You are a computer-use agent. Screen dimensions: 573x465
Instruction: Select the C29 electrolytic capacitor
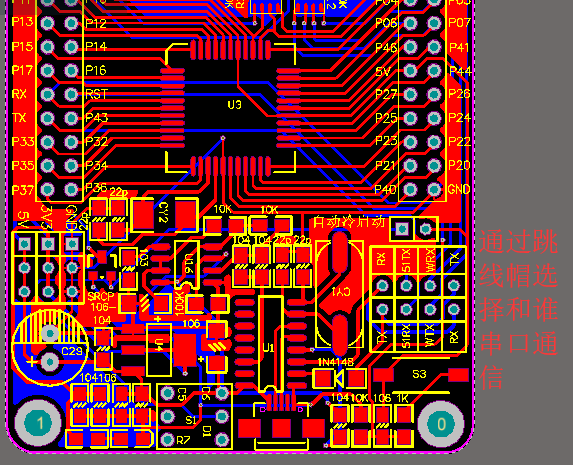(x=50, y=347)
